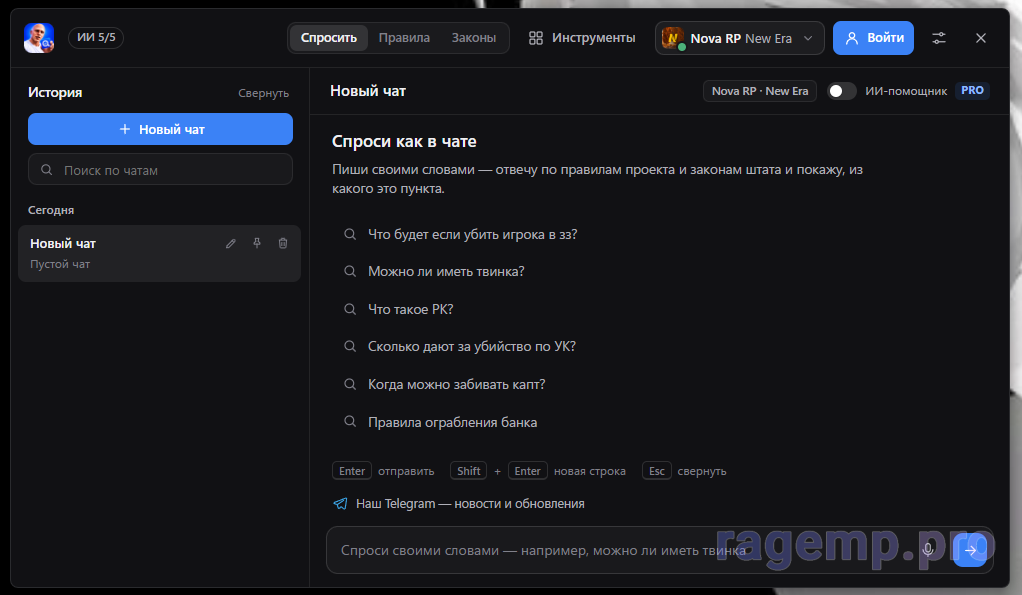Viewport: 1022px width, 595px height.
Task: Focus the Поиск по чатам search field
Action: pyautogui.click(x=160, y=169)
